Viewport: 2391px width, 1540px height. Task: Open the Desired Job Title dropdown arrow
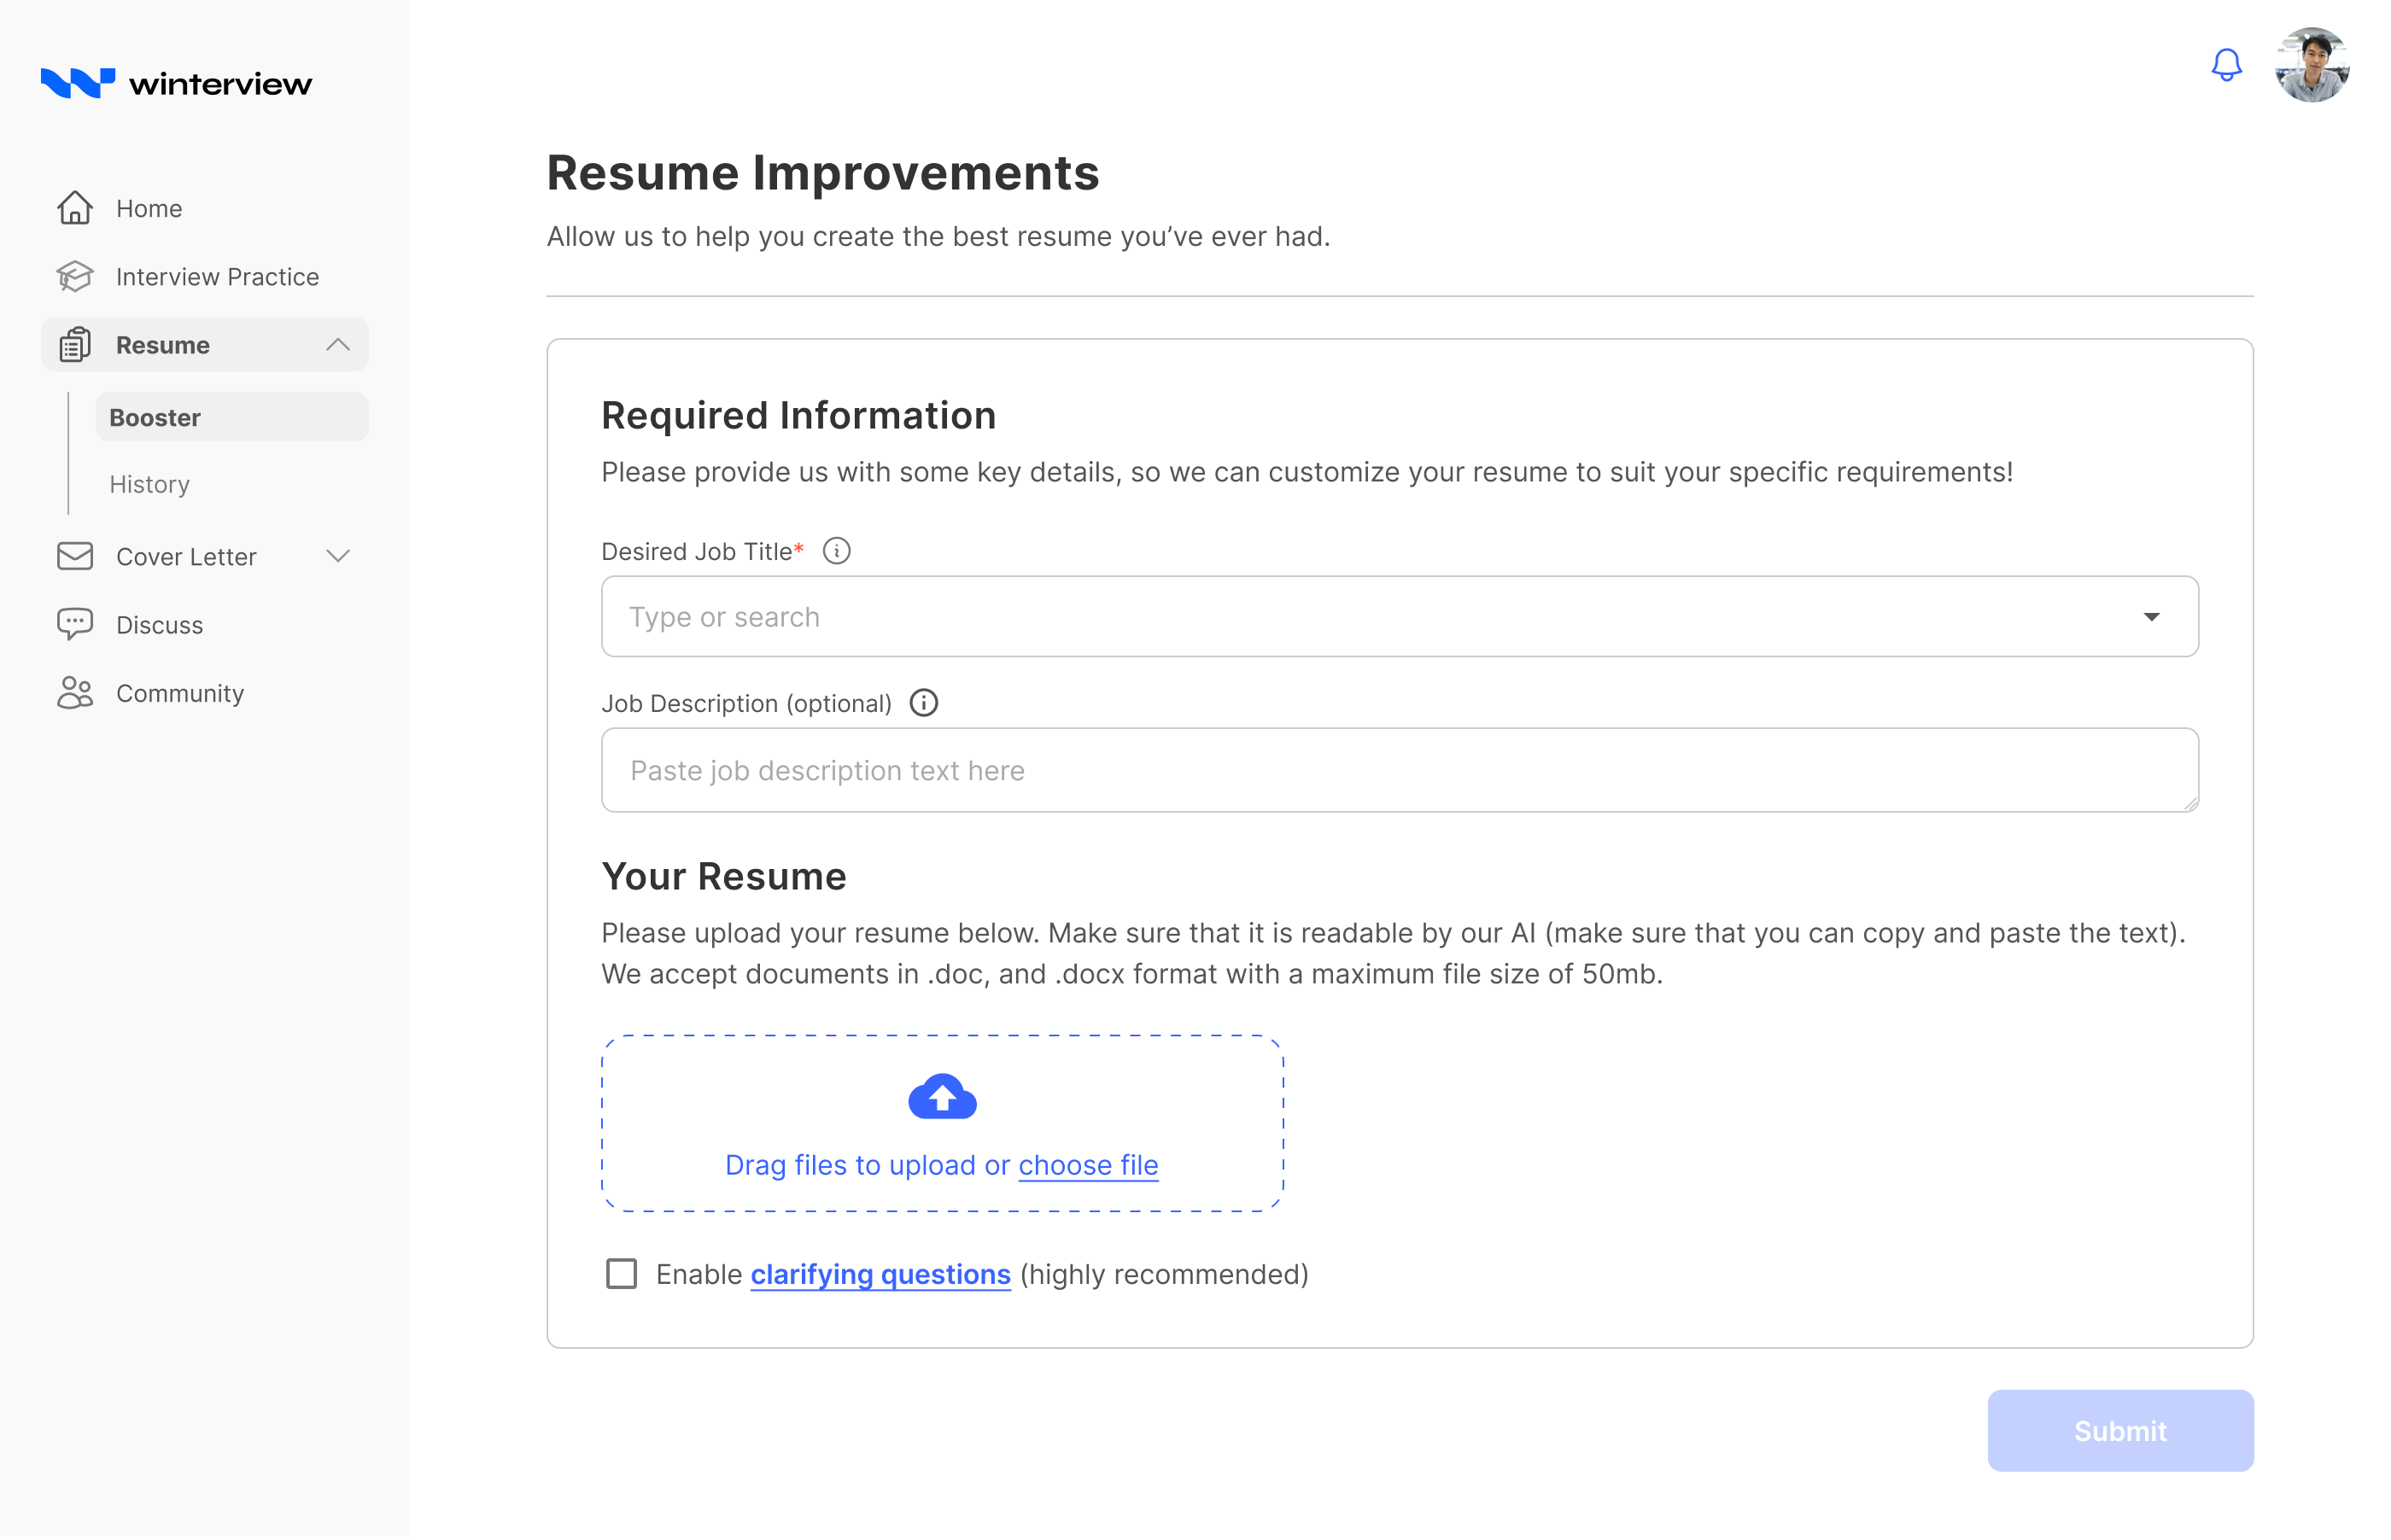pyautogui.click(x=2151, y=617)
